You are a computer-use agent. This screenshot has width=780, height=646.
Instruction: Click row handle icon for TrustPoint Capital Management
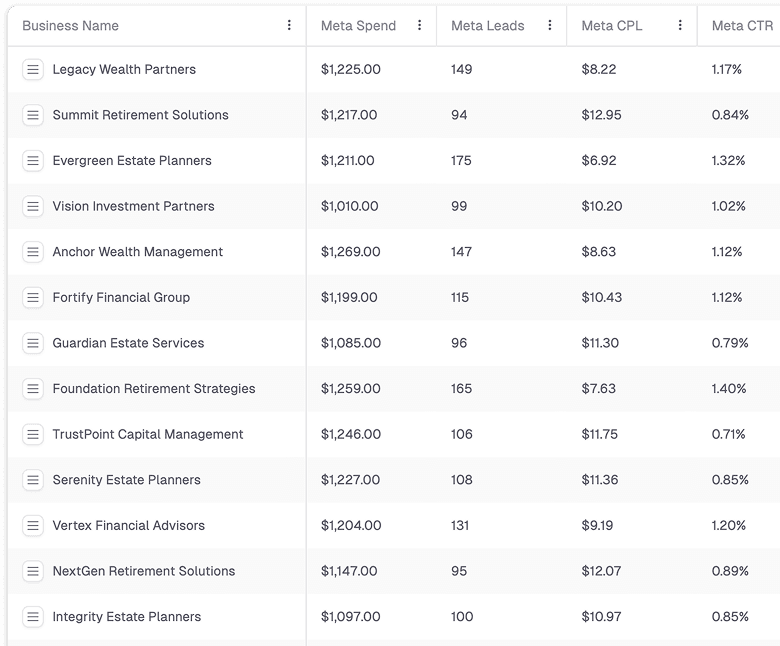[33, 434]
